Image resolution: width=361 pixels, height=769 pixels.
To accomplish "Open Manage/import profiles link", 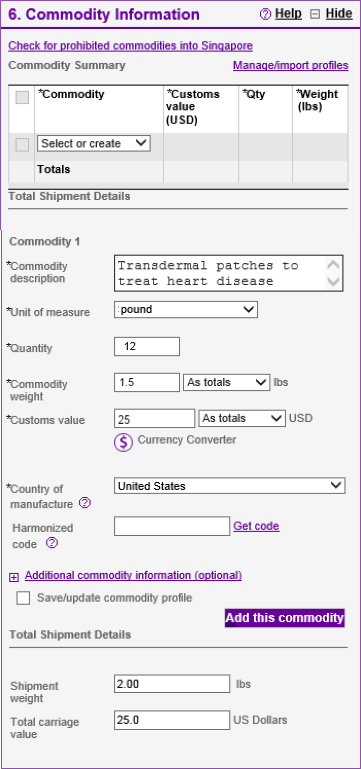I will point(291,65).
